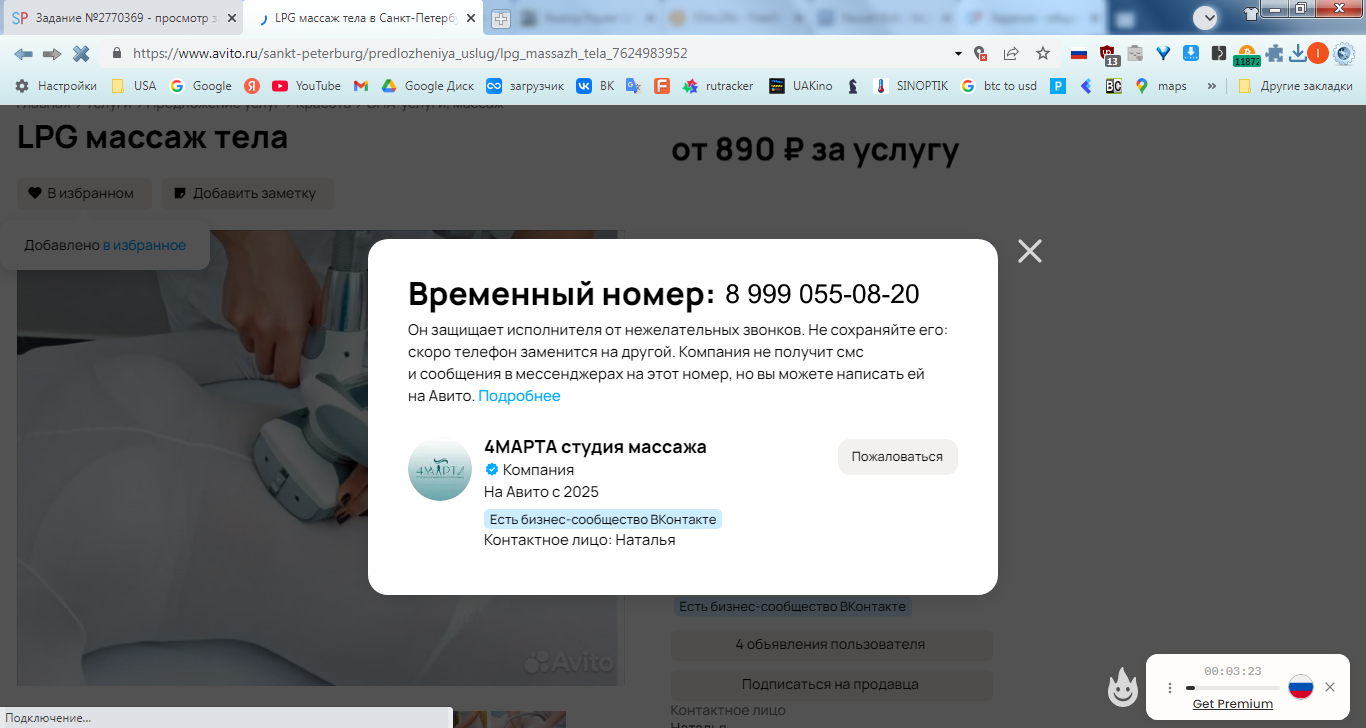Close the temporary number popup with X
This screenshot has width=1366, height=728.
tap(1030, 251)
